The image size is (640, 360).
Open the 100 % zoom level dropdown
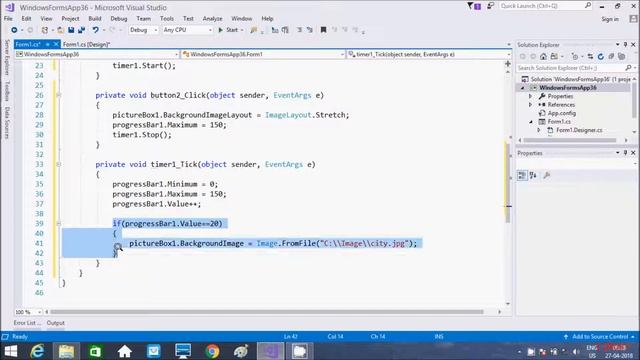click(28, 312)
